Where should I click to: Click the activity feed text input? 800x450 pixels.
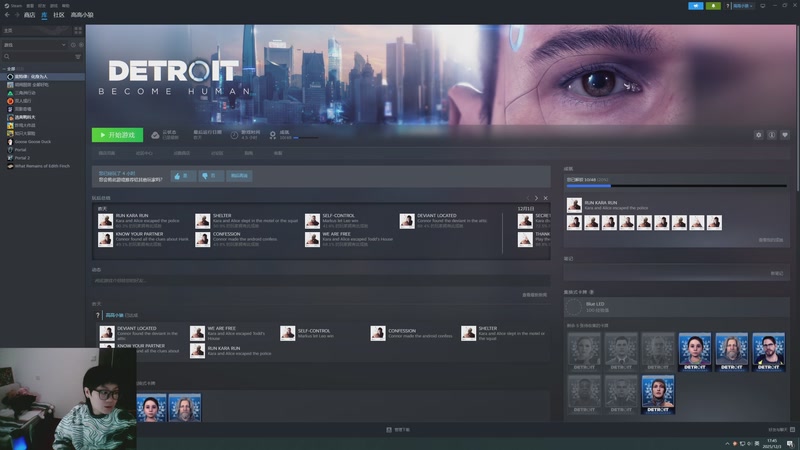(321, 281)
